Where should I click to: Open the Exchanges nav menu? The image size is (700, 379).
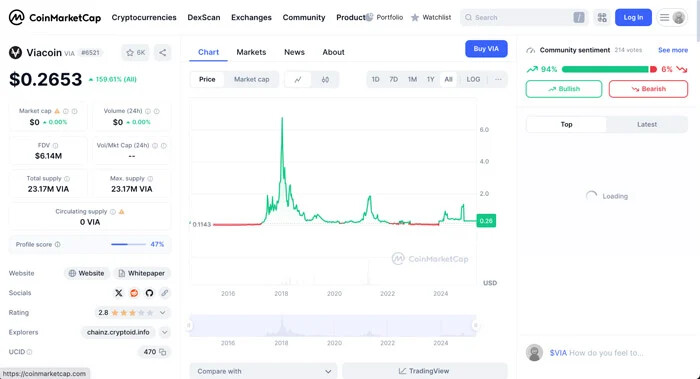[251, 17]
